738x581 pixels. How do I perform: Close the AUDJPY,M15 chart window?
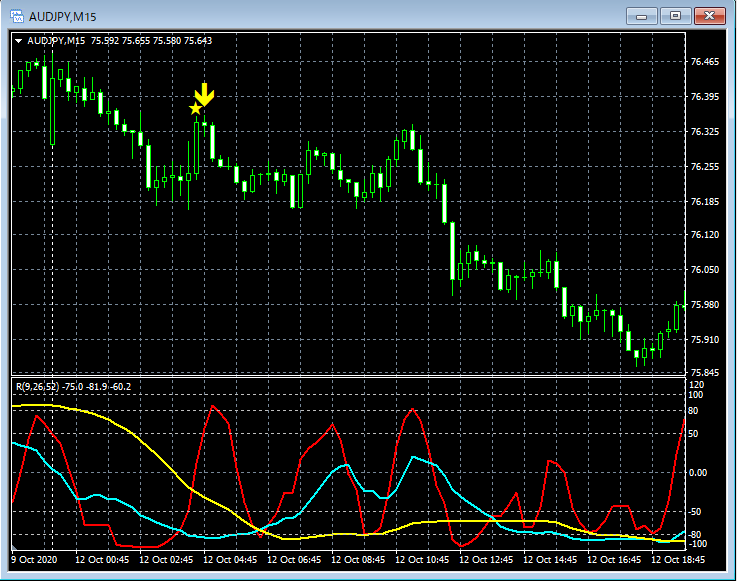(x=710, y=16)
